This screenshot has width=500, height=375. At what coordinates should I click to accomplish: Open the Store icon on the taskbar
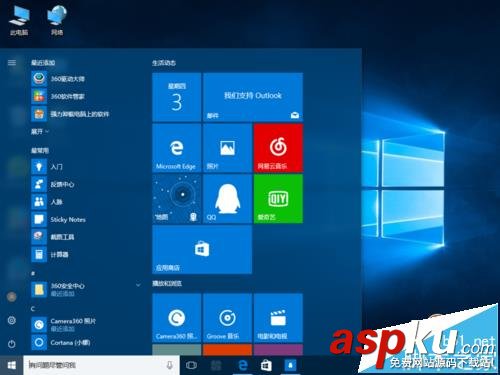pyautogui.click(x=266, y=365)
